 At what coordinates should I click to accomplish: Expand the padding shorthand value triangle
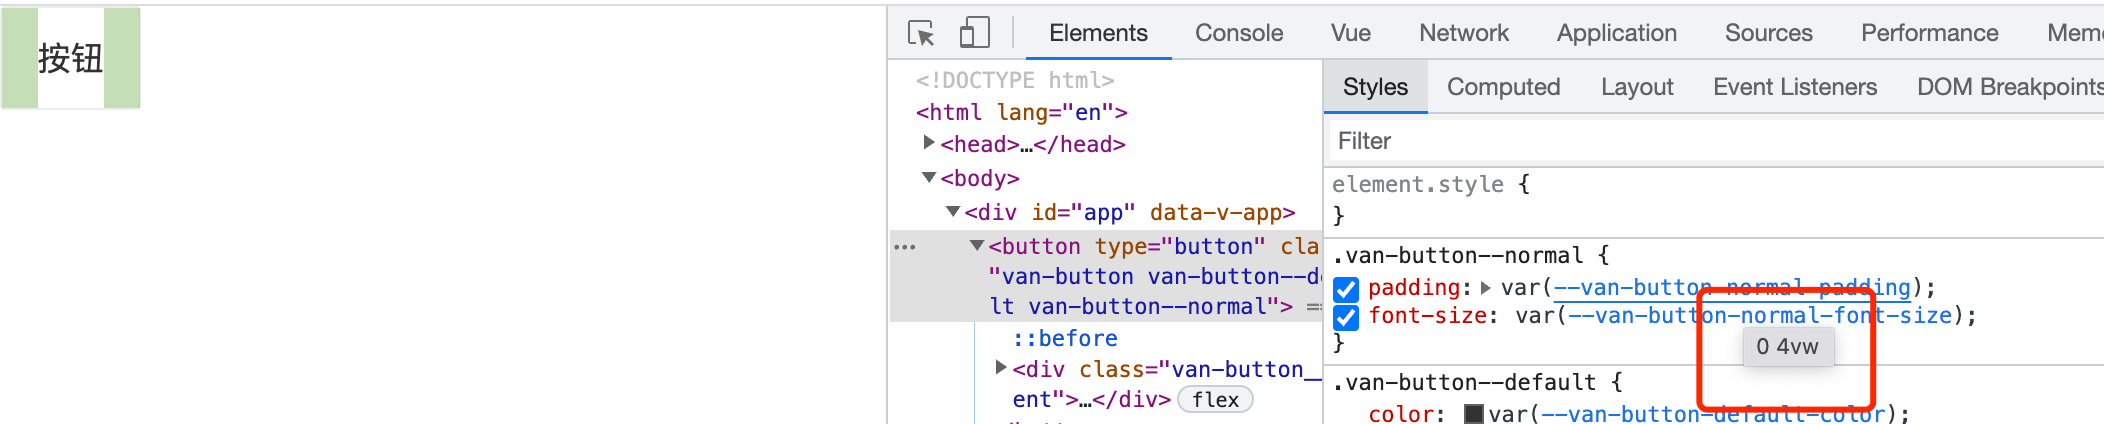[x=1486, y=288]
